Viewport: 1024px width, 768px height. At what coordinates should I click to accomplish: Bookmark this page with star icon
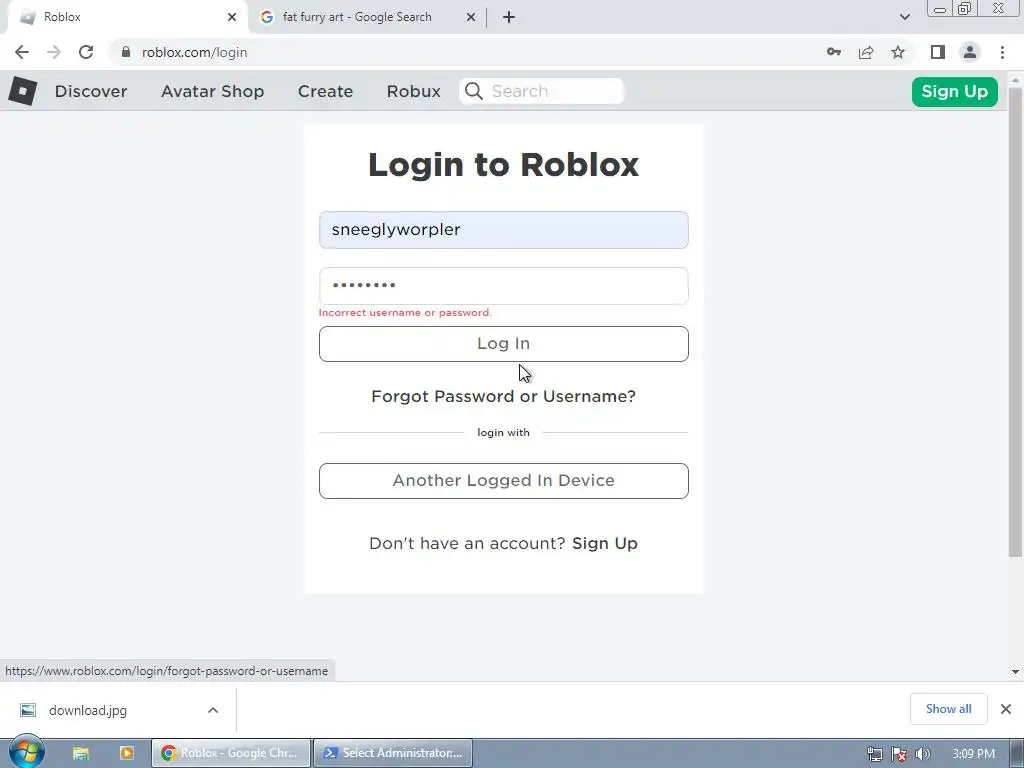coord(898,52)
